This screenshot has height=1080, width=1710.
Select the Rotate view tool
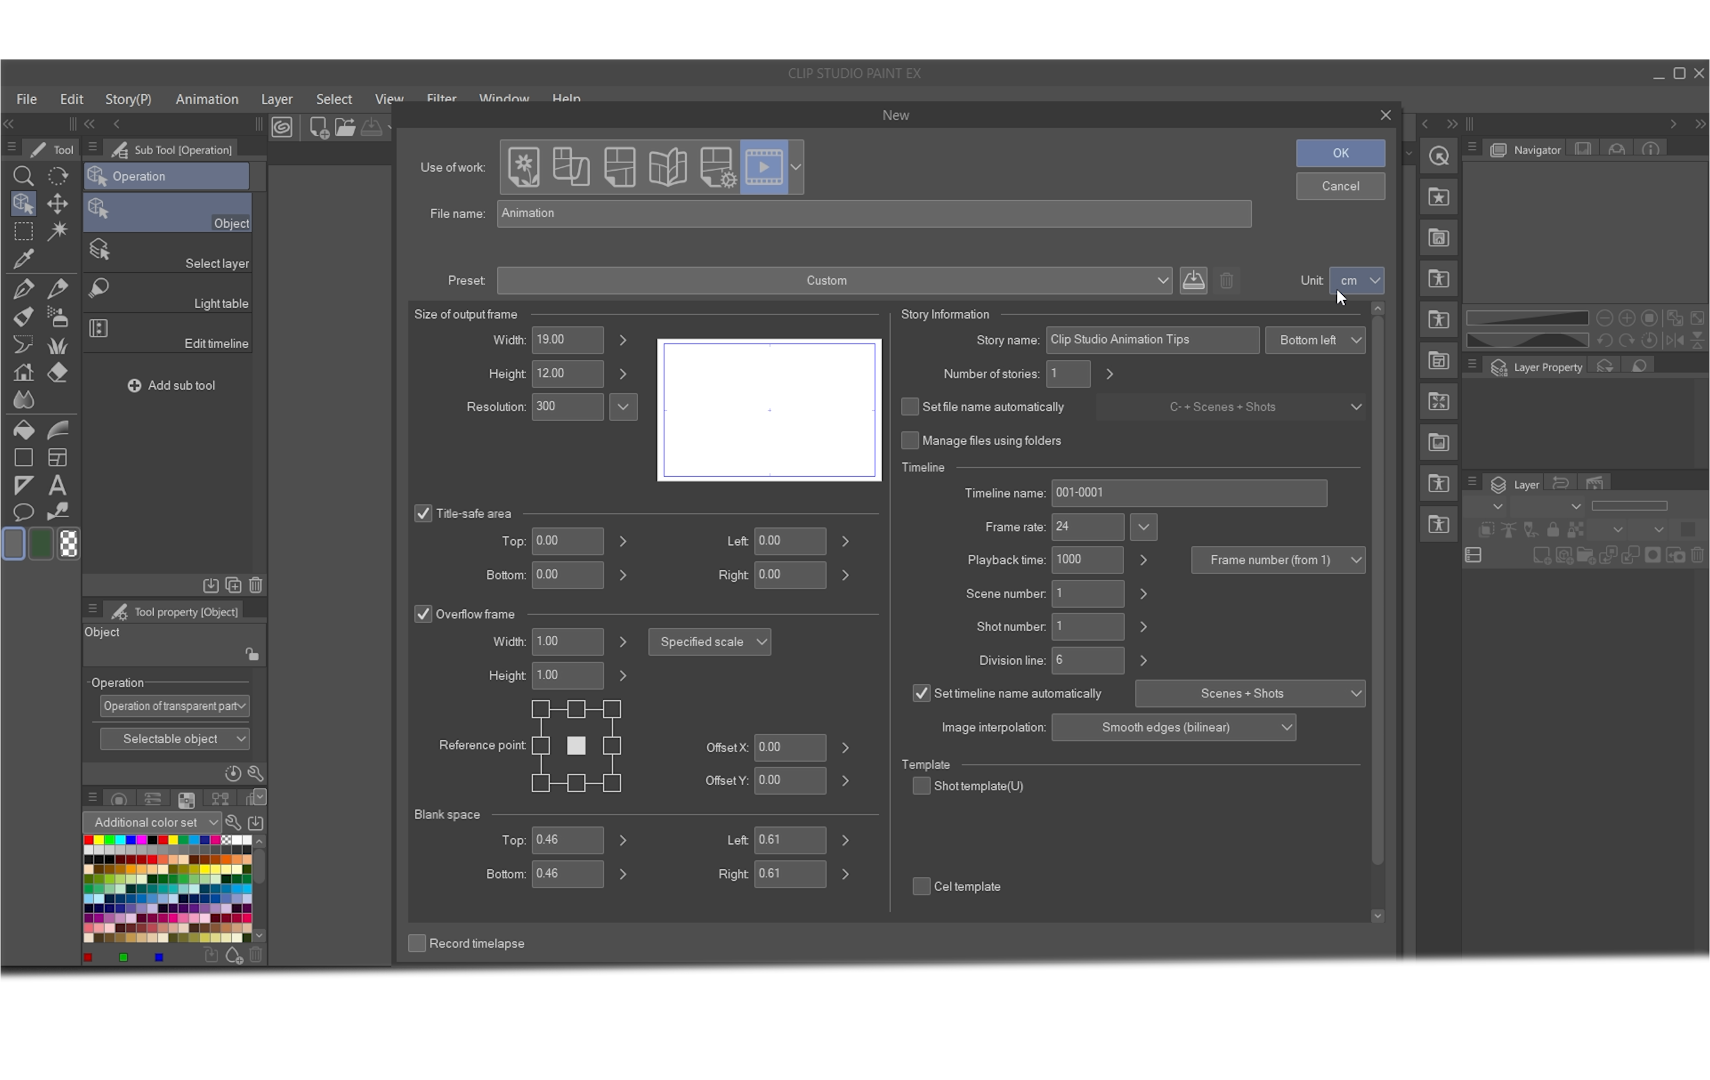pyautogui.click(x=58, y=176)
